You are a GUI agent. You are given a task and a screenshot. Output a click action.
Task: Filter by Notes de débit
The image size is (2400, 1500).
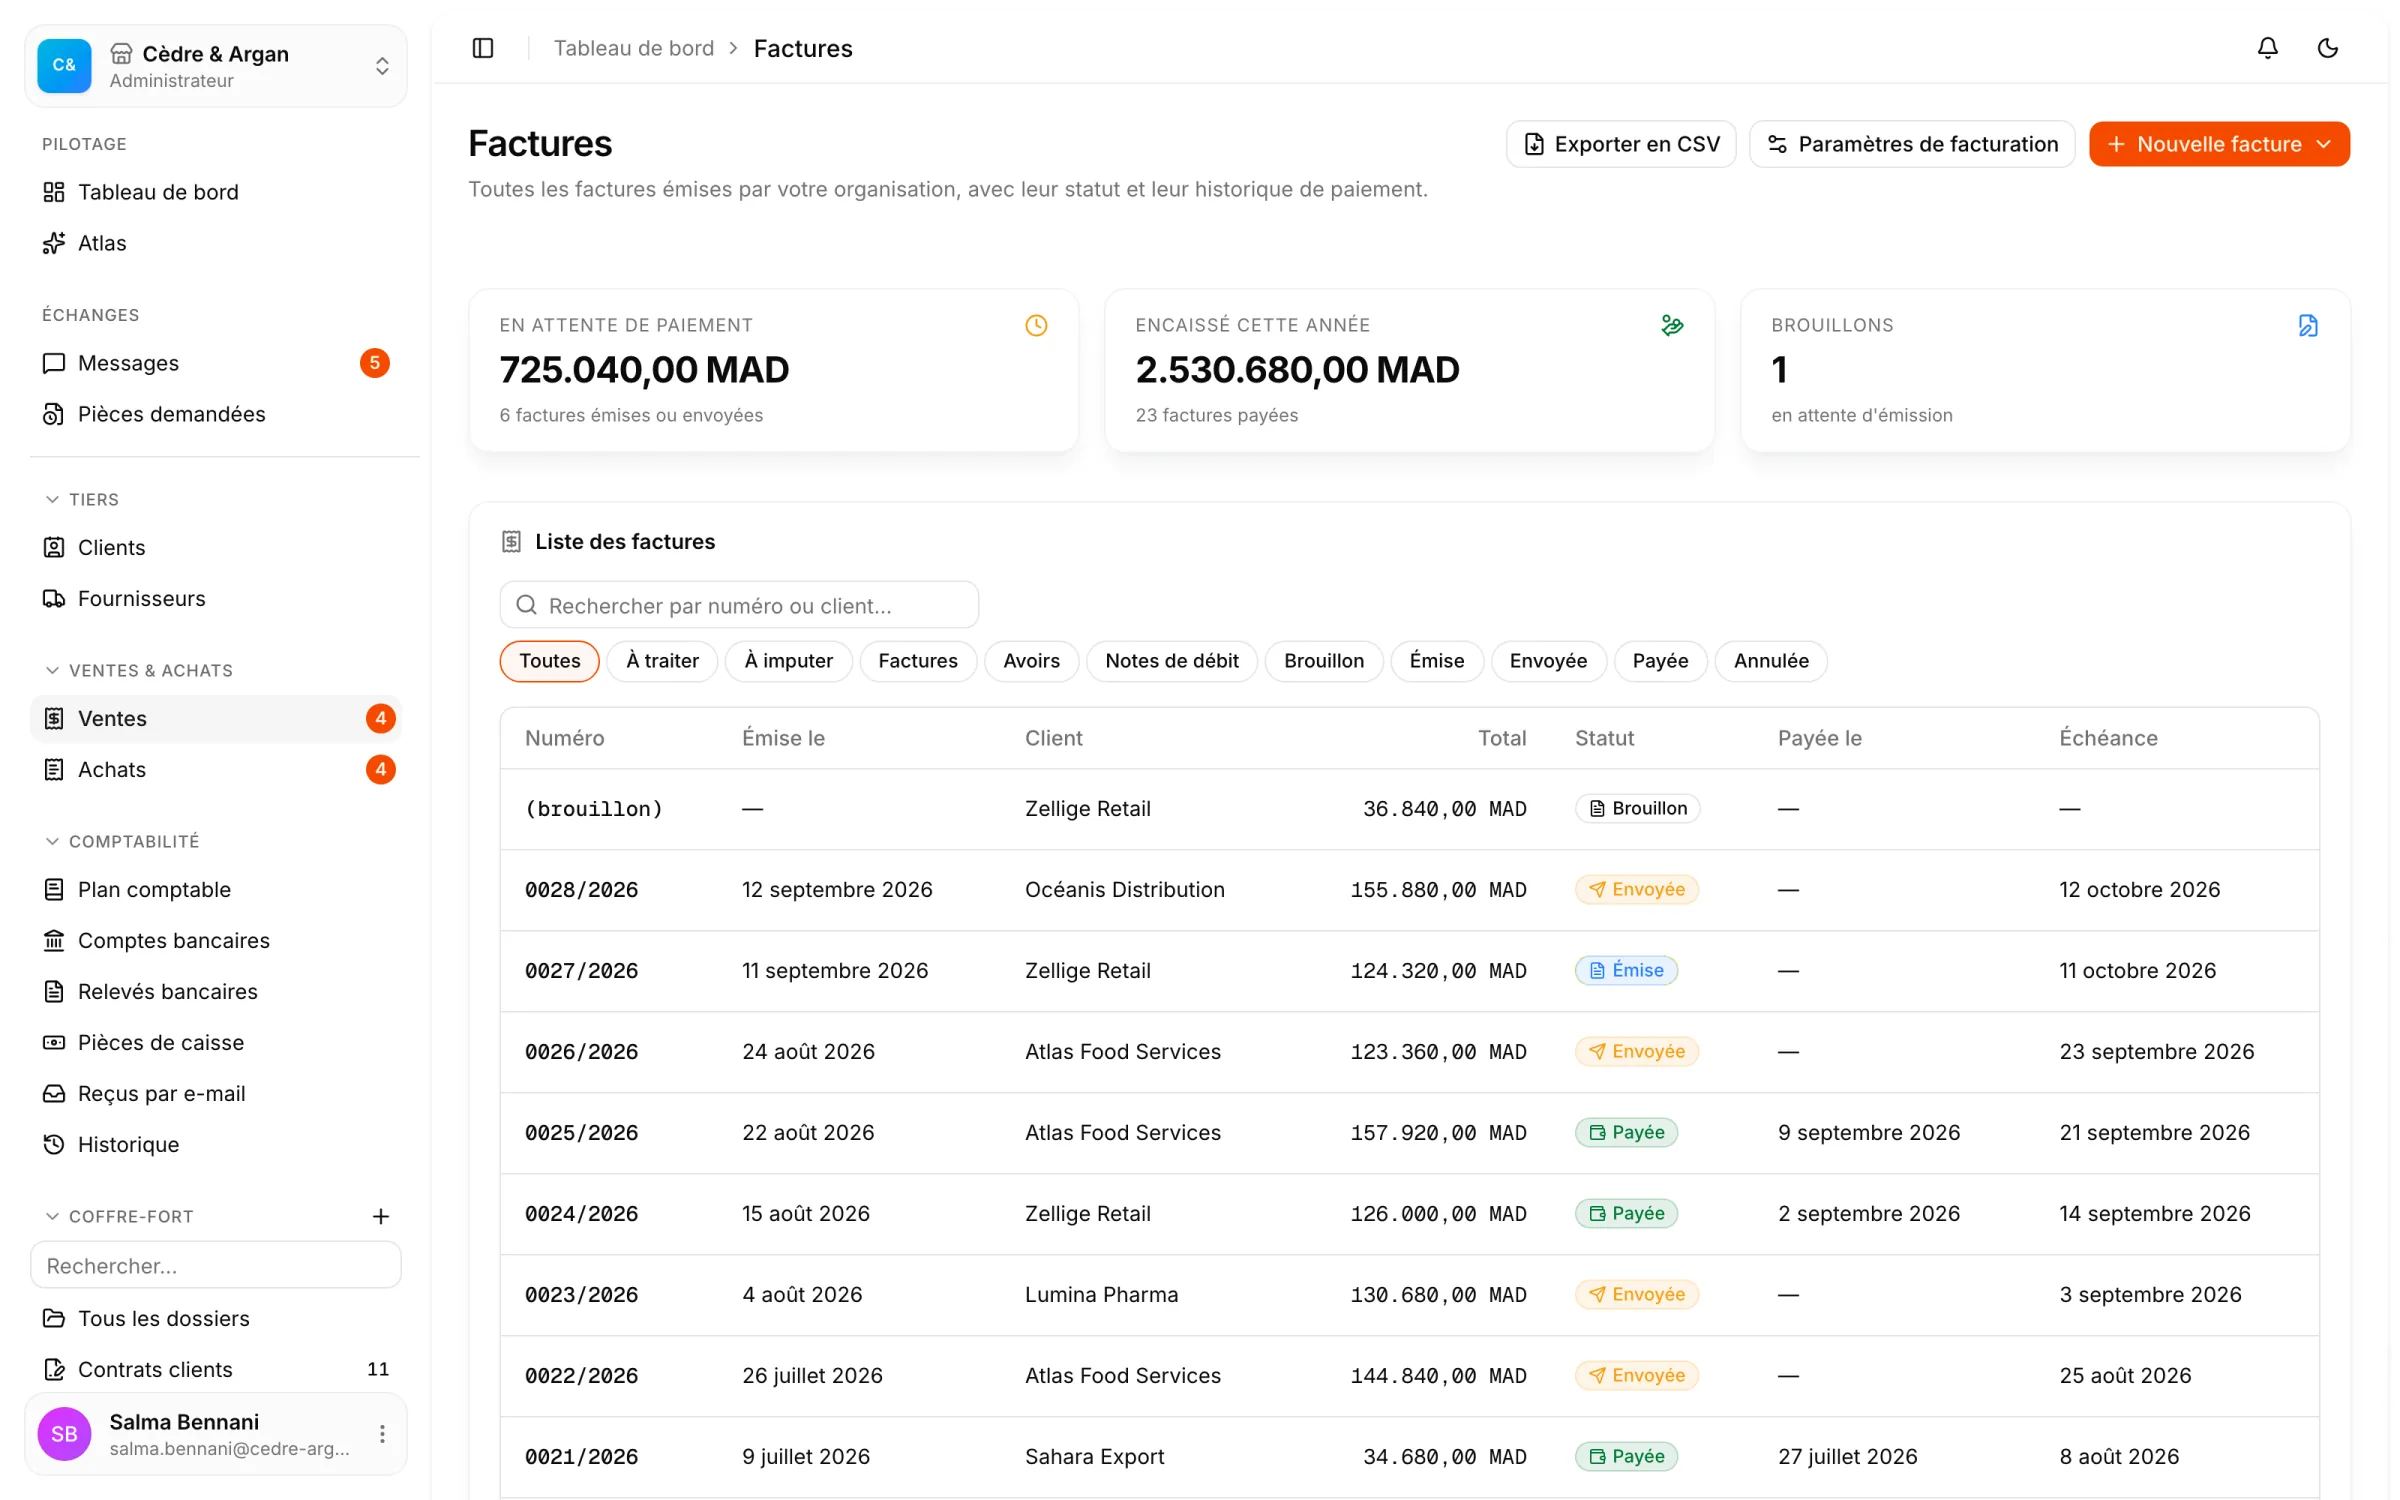coord(1172,661)
